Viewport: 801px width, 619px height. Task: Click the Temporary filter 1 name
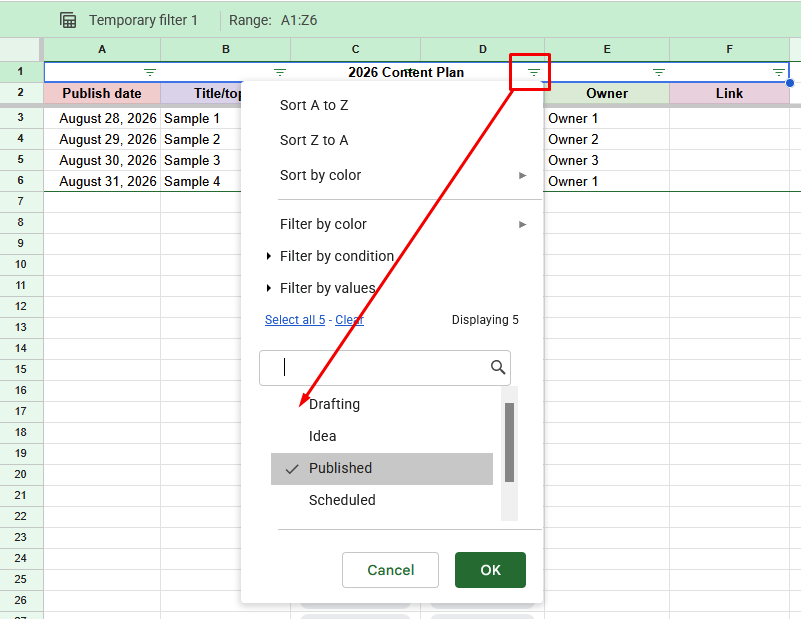click(x=143, y=20)
